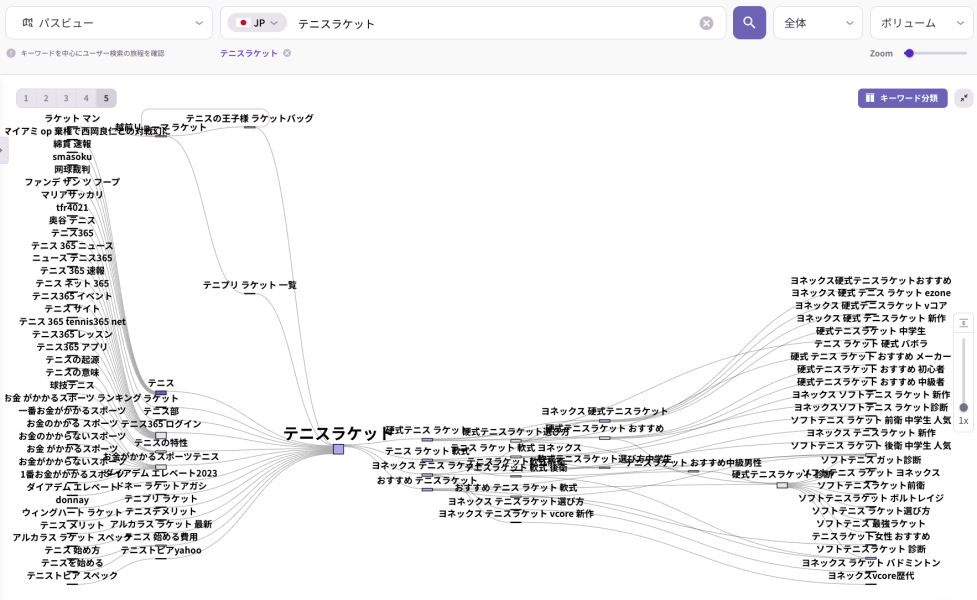Switch to page 4 of results
The height and width of the screenshot is (600, 977).
[x=85, y=98]
